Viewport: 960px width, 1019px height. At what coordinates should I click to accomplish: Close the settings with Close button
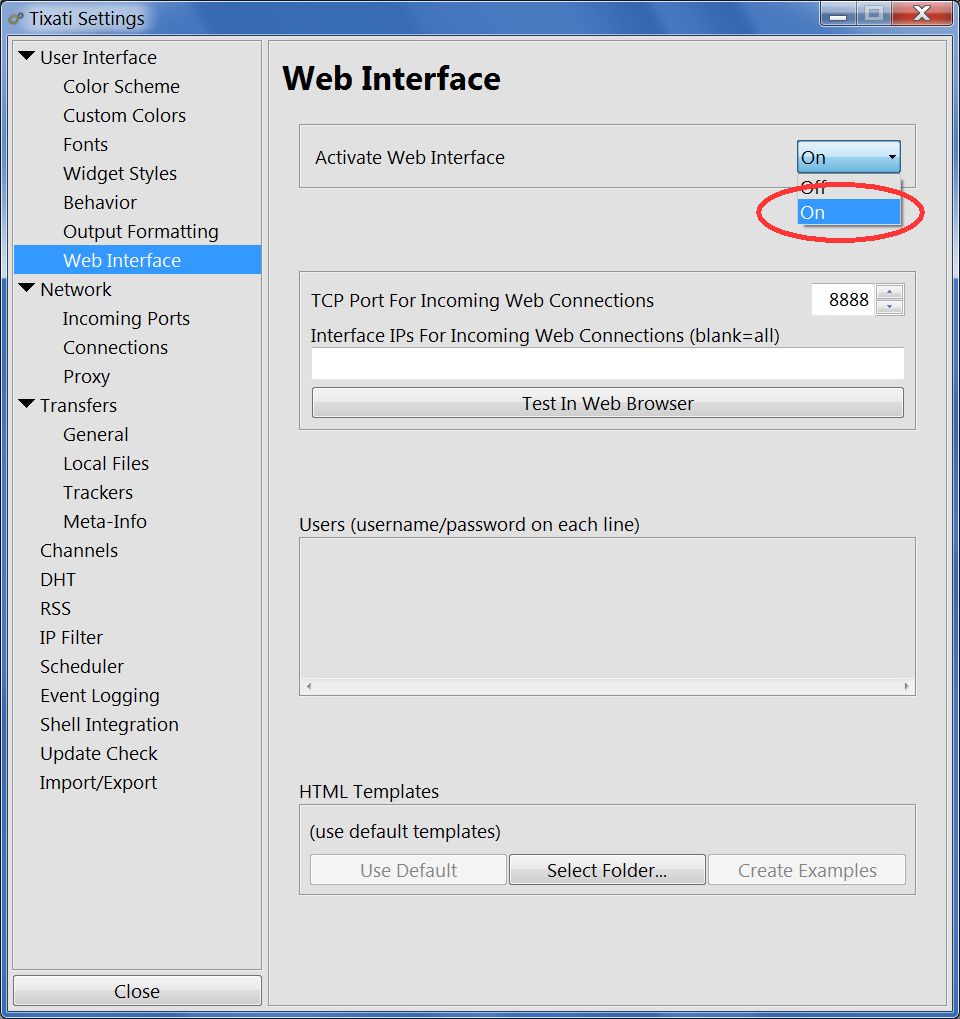coord(137,990)
